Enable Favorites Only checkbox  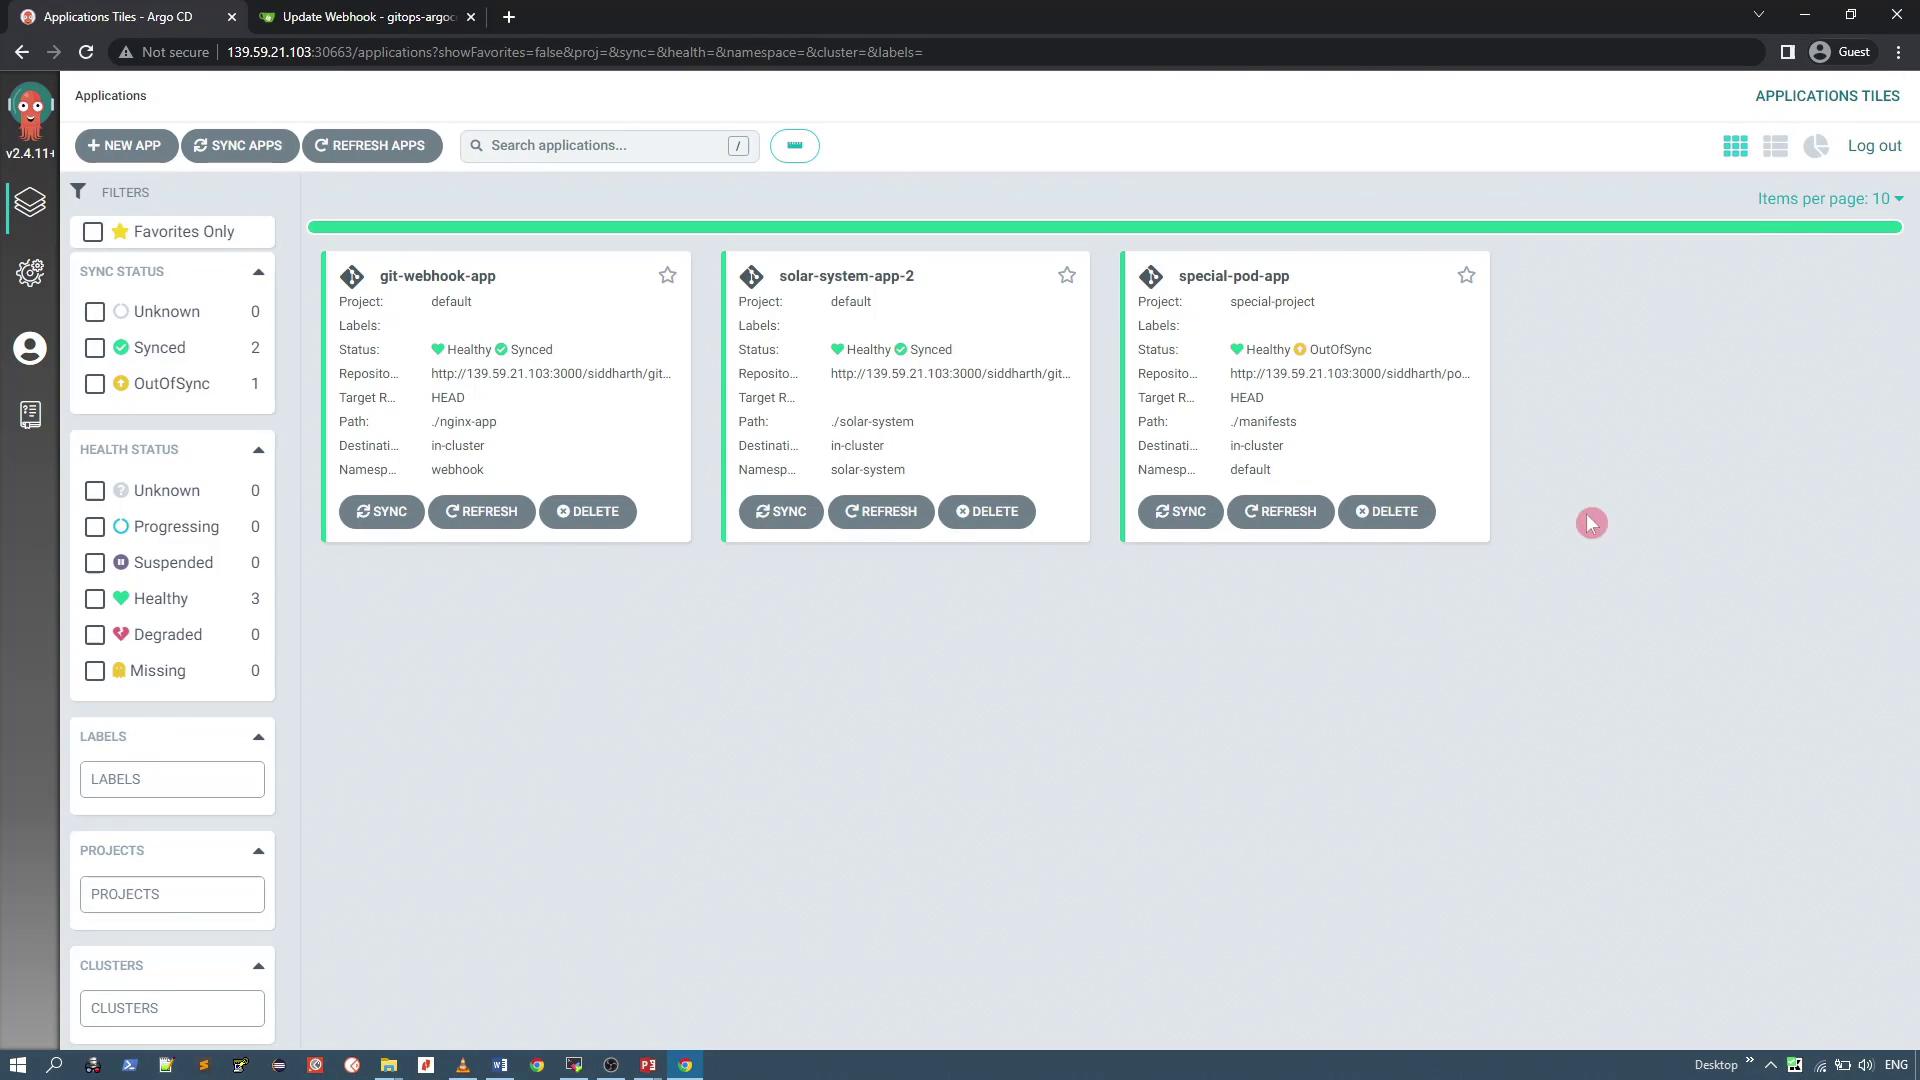click(93, 232)
